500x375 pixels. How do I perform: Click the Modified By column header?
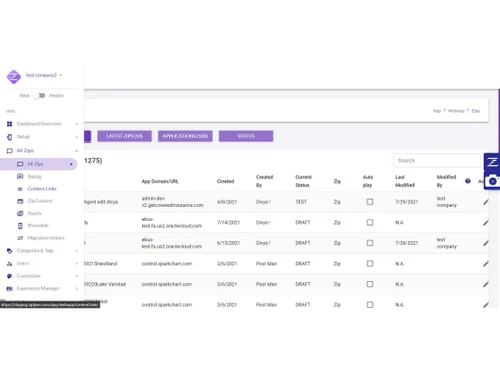coord(446,181)
